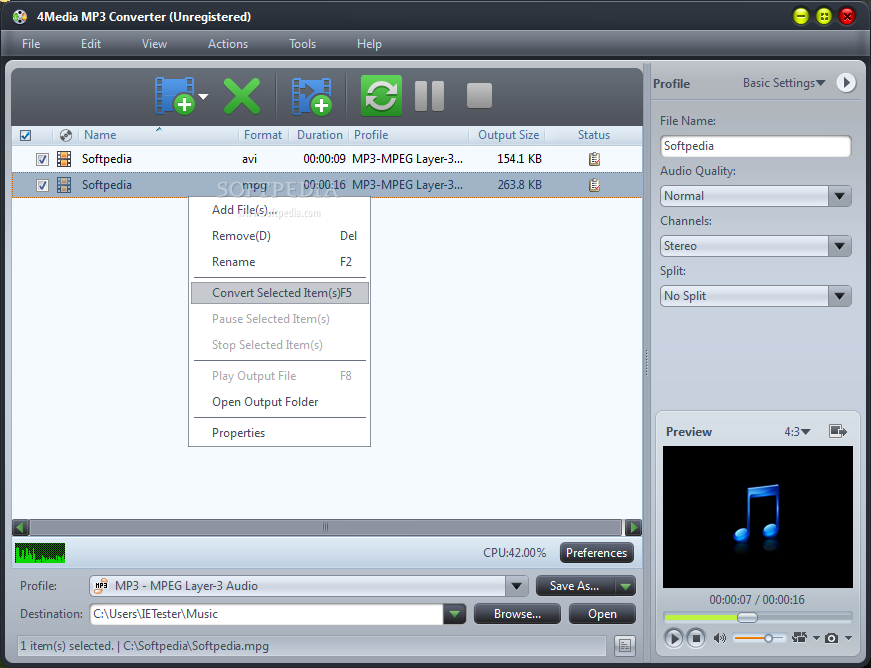Choose Convert Selected Item(s) in context menu
The height and width of the screenshot is (668, 871).
click(x=279, y=293)
